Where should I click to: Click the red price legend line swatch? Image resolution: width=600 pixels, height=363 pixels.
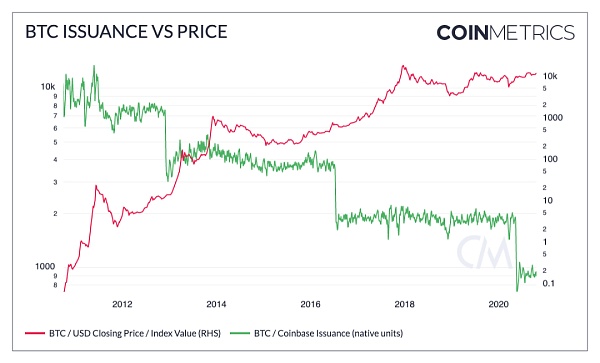click(35, 334)
